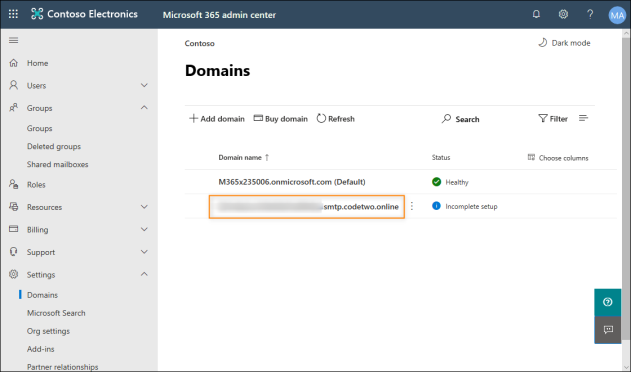631x372 pixels.
Task: Select Domains in Settings menu
Action: click(42, 295)
